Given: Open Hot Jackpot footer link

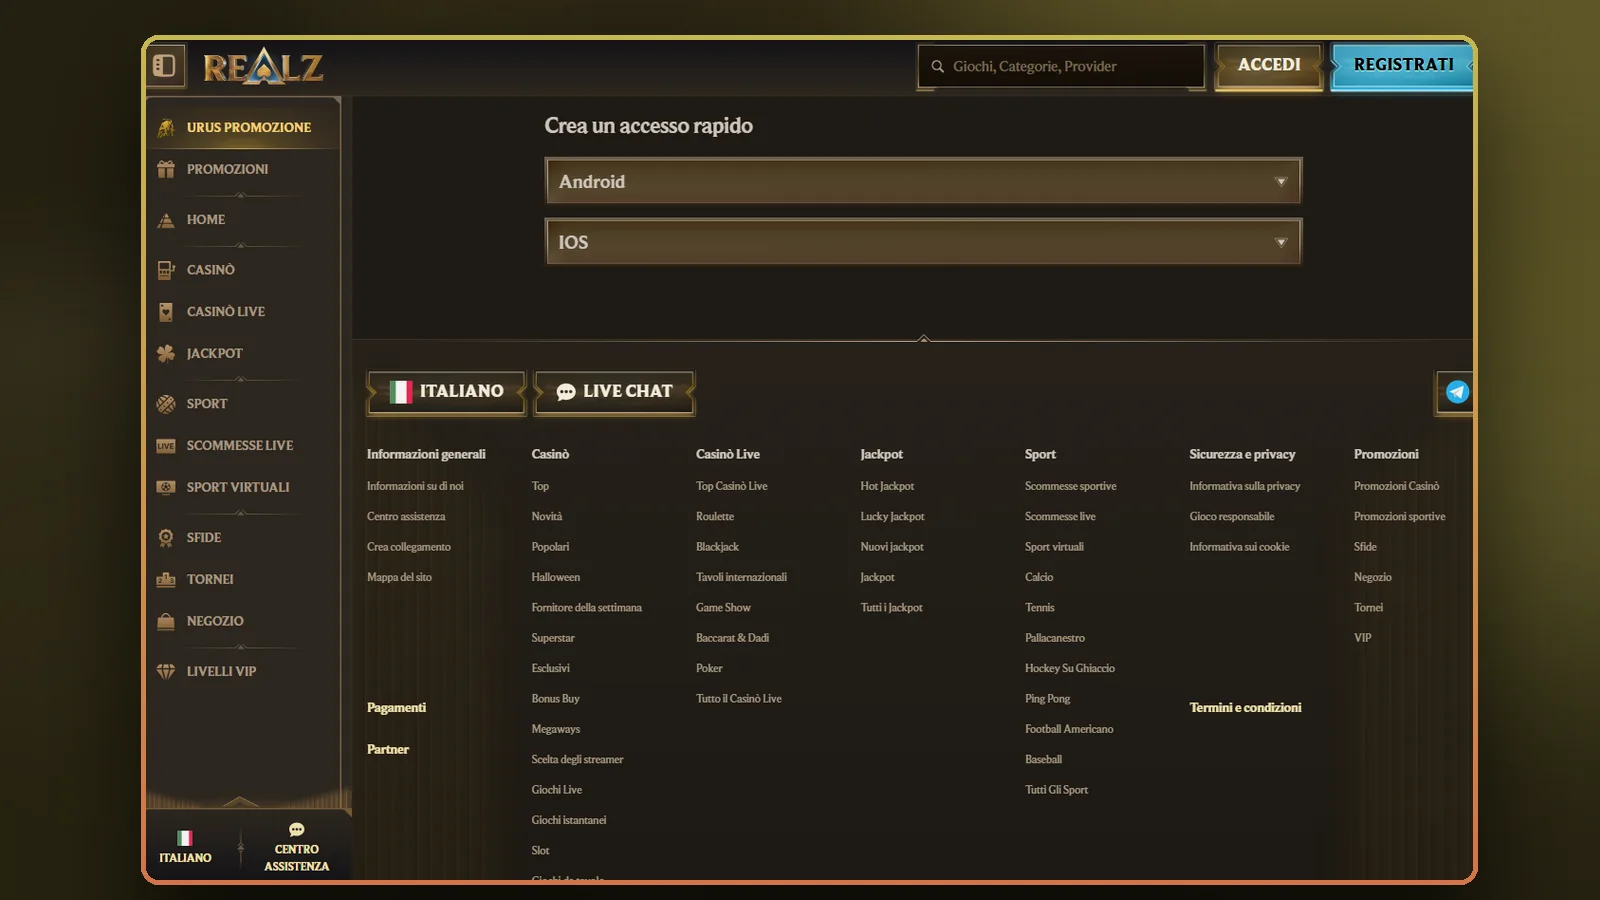Looking at the screenshot, I should pos(887,486).
